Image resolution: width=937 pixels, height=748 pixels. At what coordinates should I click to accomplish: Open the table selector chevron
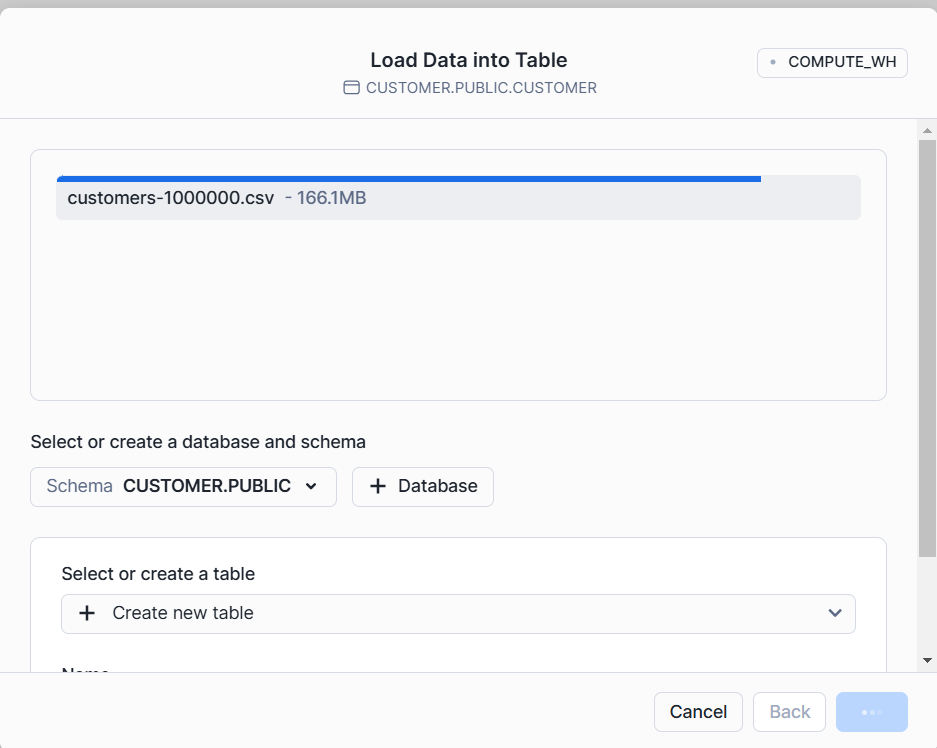(x=835, y=613)
